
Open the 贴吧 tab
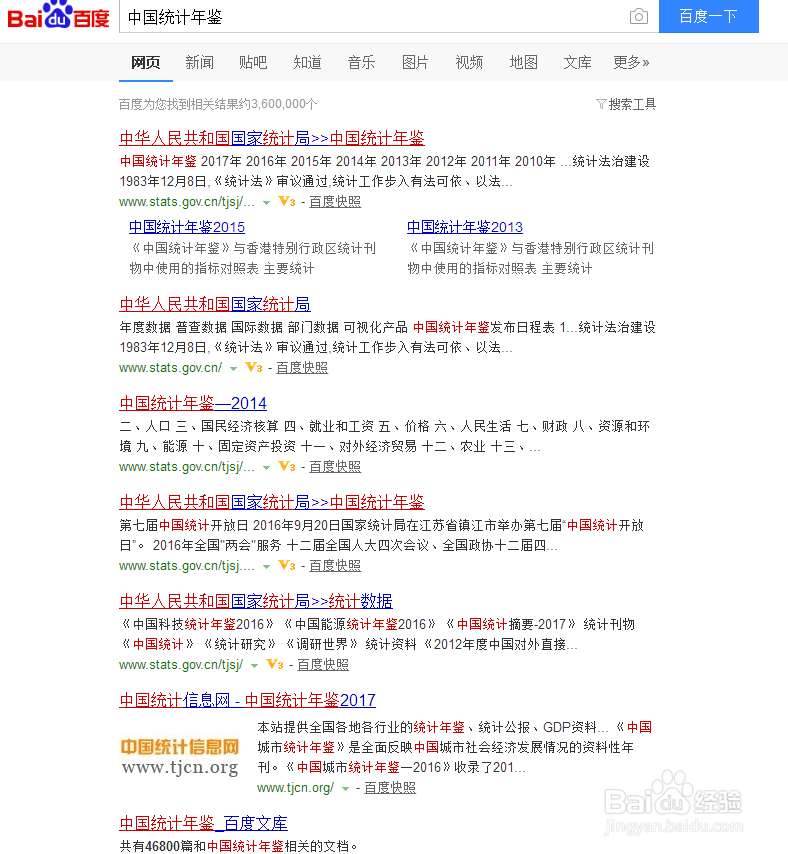(253, 62)
